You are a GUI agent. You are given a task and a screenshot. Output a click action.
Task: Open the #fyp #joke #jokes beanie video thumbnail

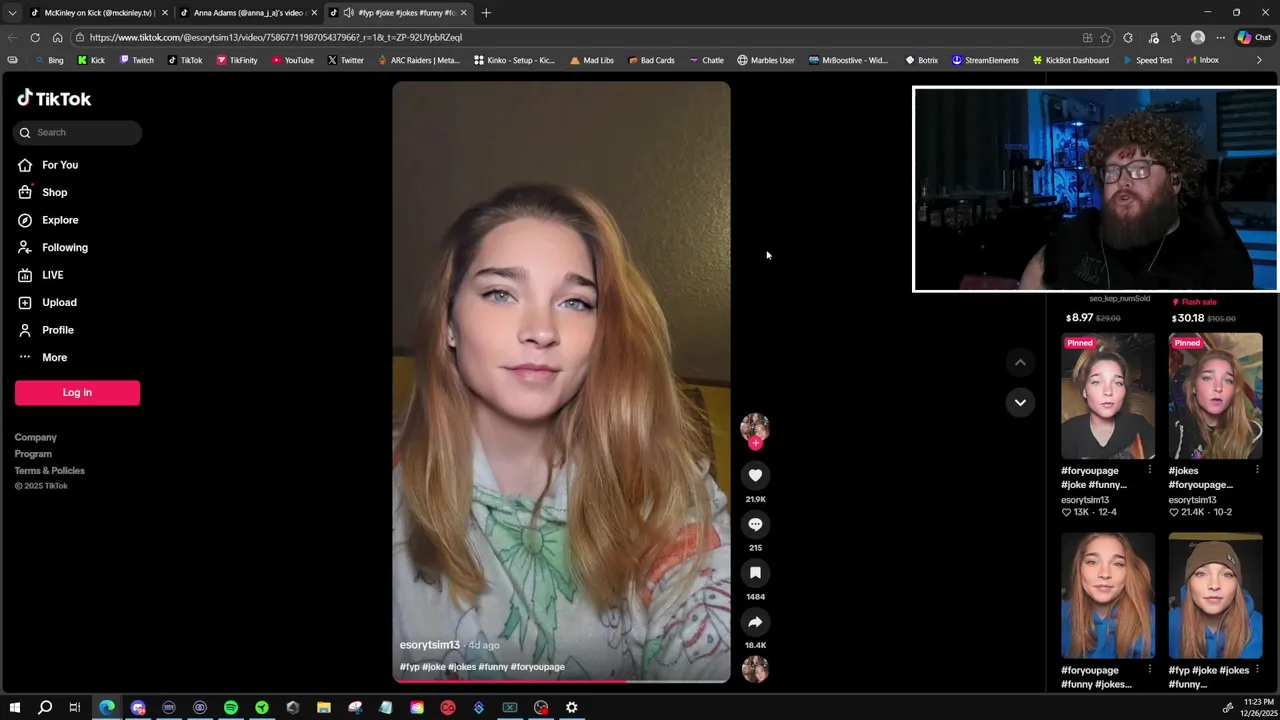tap(1215, 596)
